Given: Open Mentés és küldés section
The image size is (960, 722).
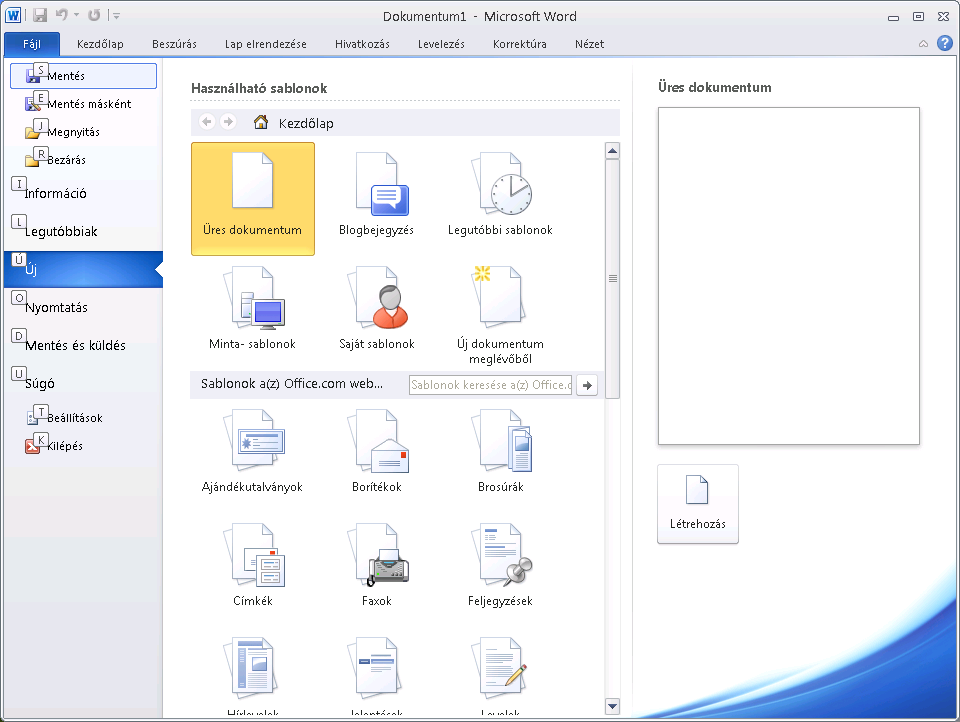Looking at the screenshot, I should coord(83,345).
